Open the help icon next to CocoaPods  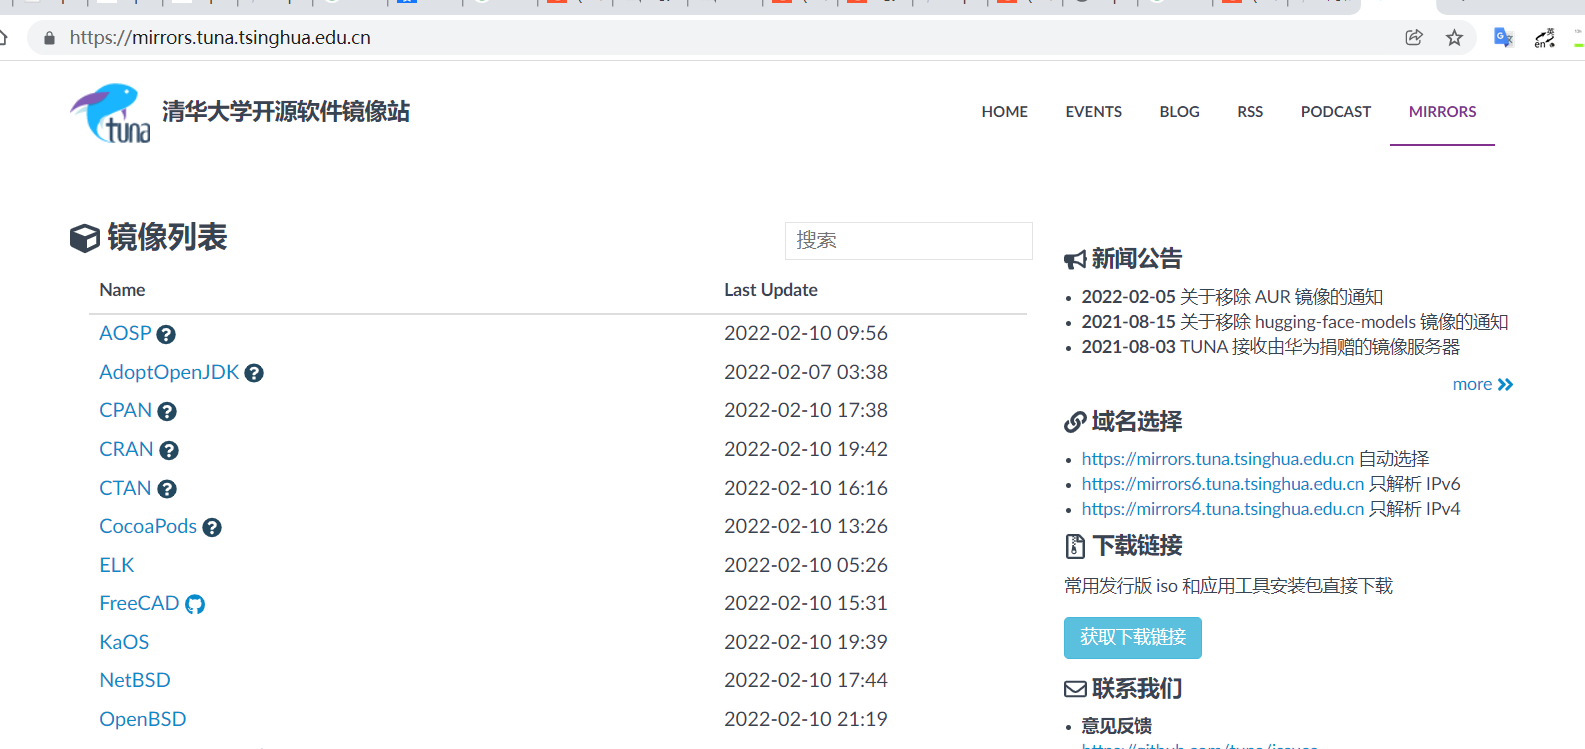212,527
